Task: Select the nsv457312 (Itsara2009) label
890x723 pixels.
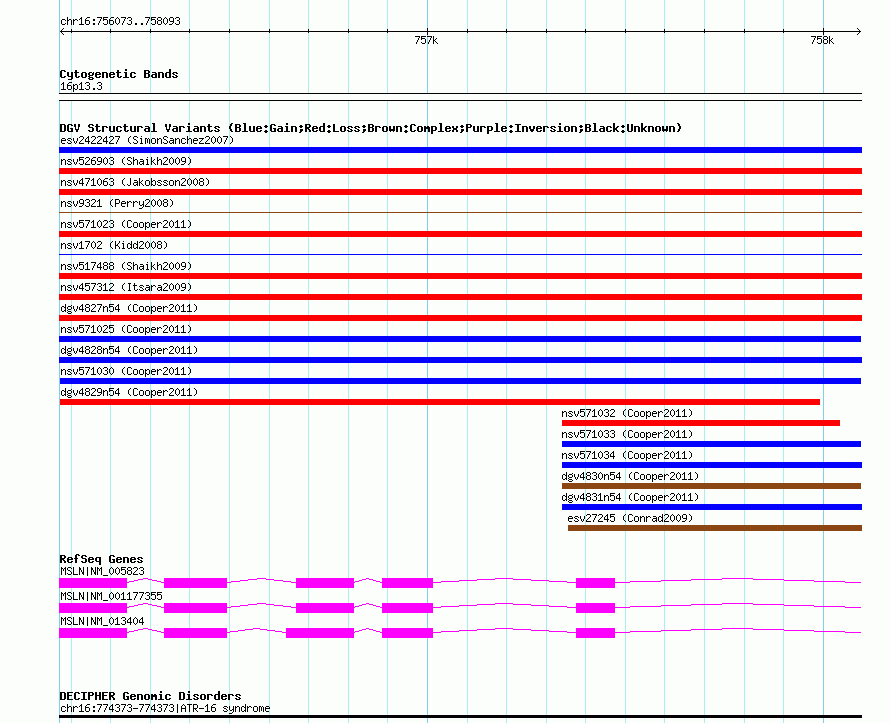Action: [x=126, y=287]
